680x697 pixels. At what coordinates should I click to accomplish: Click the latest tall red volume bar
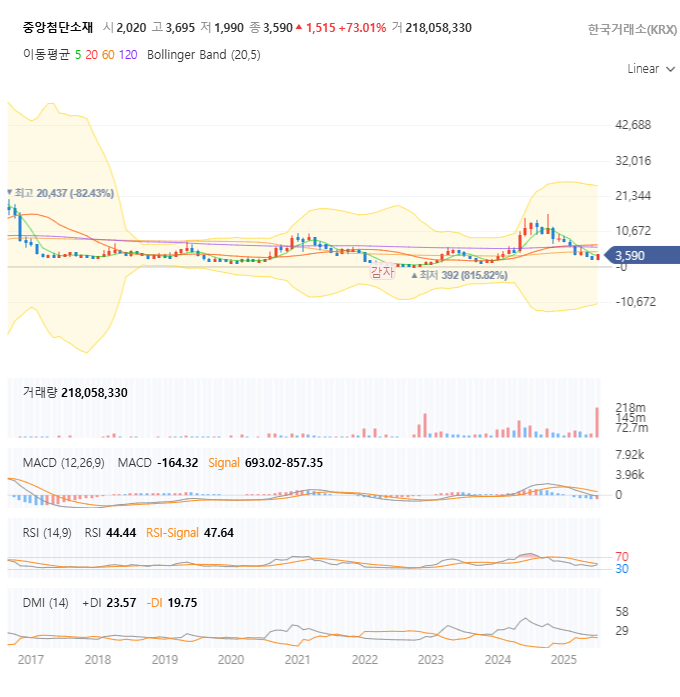pos(597,422)
